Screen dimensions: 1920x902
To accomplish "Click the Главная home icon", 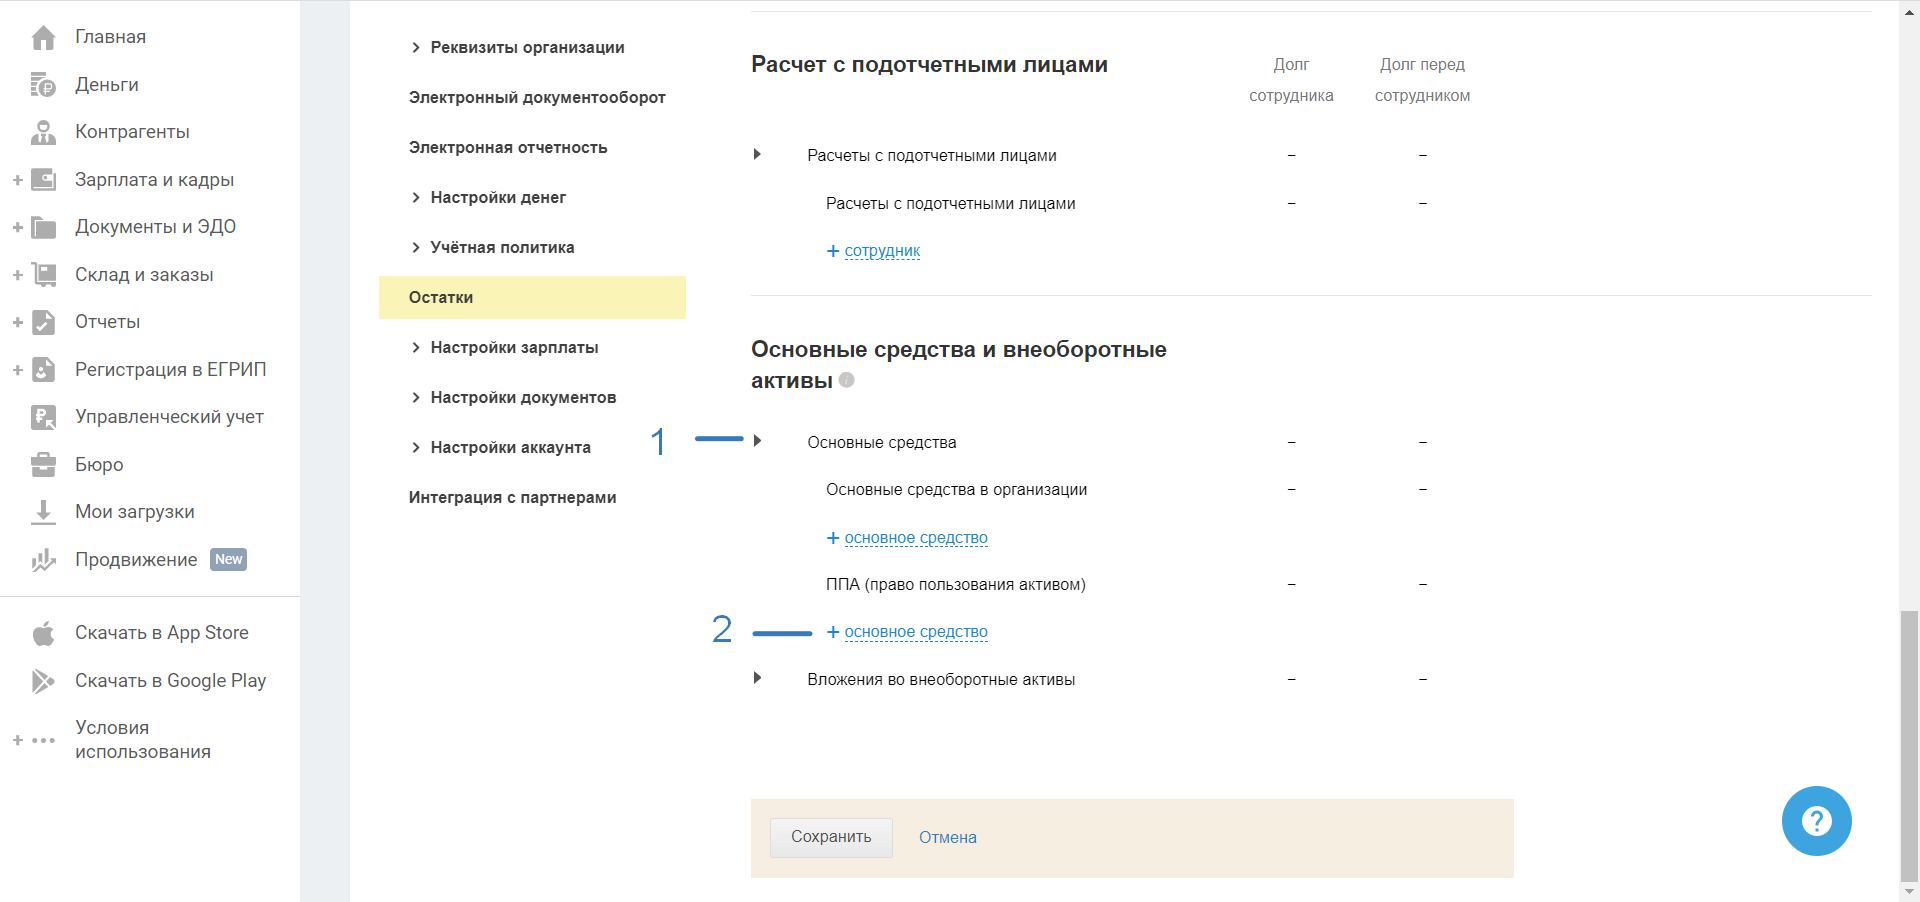I will pos(43,38).
